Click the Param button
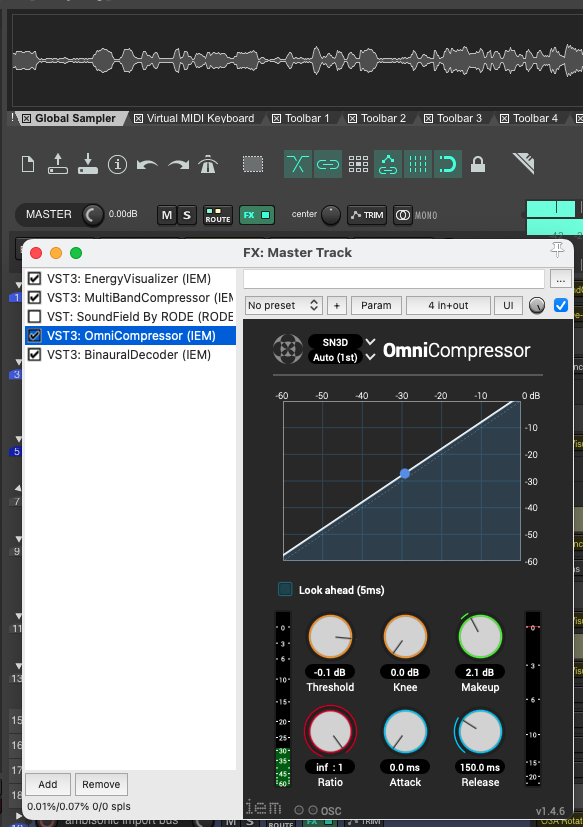Image resolution: width=583 pixels, height=827 pixels. (x=376, y=305)
